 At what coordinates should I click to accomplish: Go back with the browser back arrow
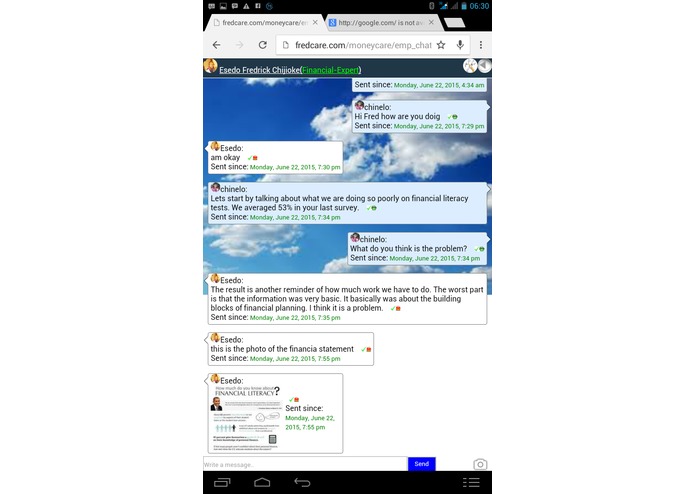coord(216,45)
